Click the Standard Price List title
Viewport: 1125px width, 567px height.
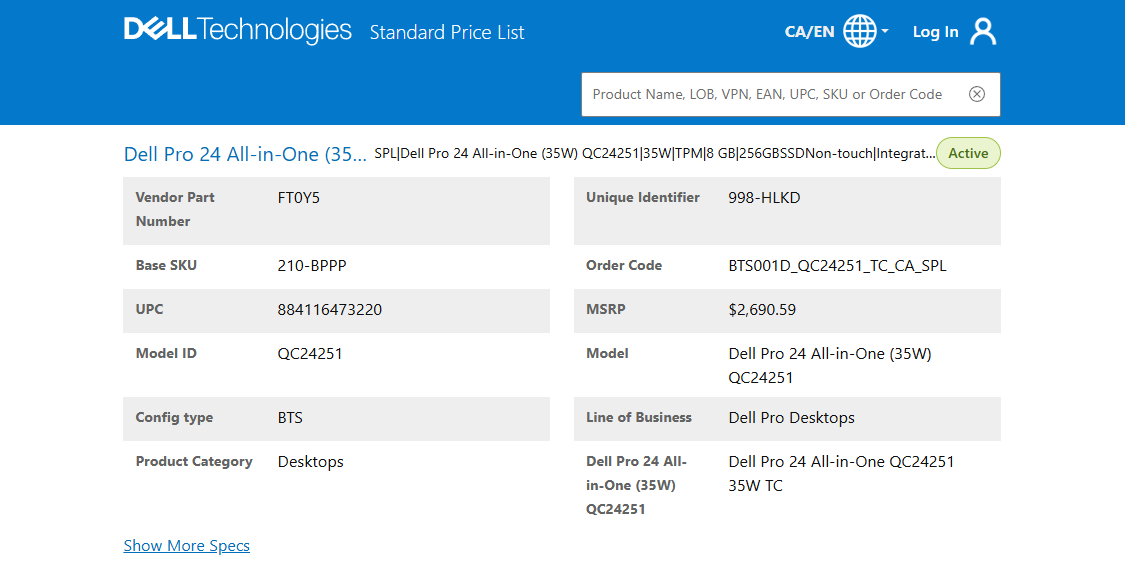point(447,32)
